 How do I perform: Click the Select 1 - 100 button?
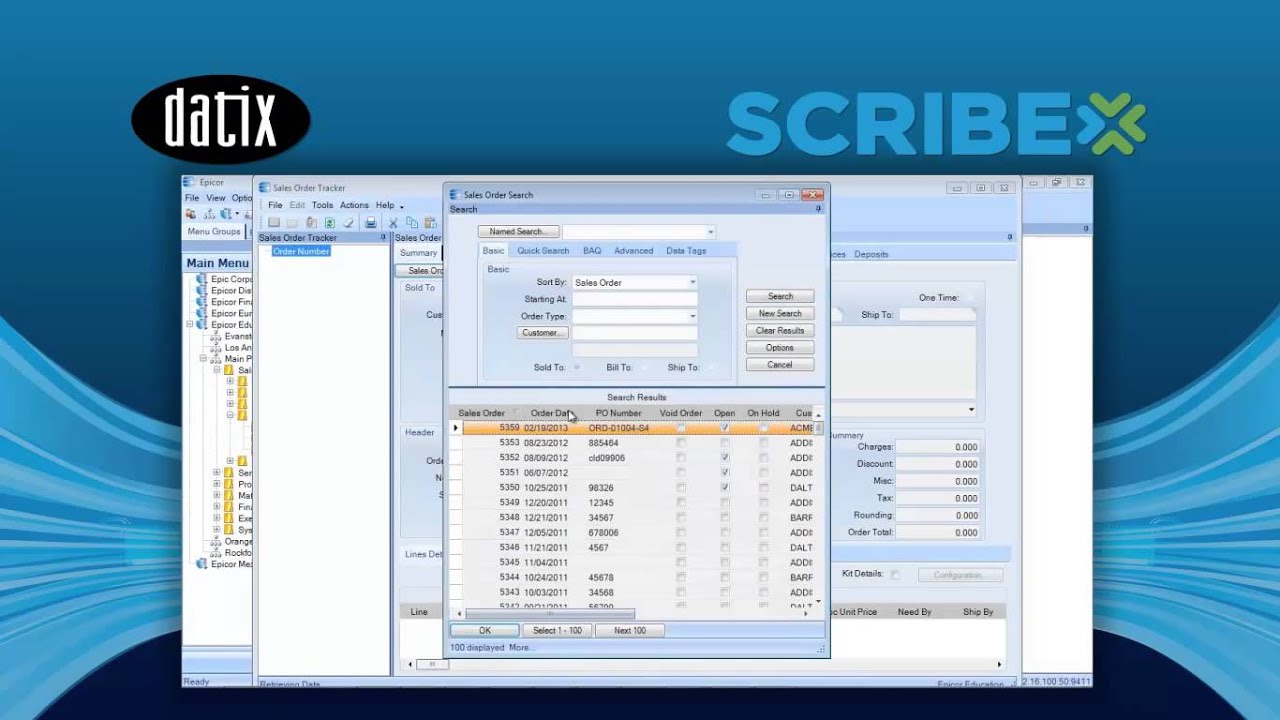point(557,631)
